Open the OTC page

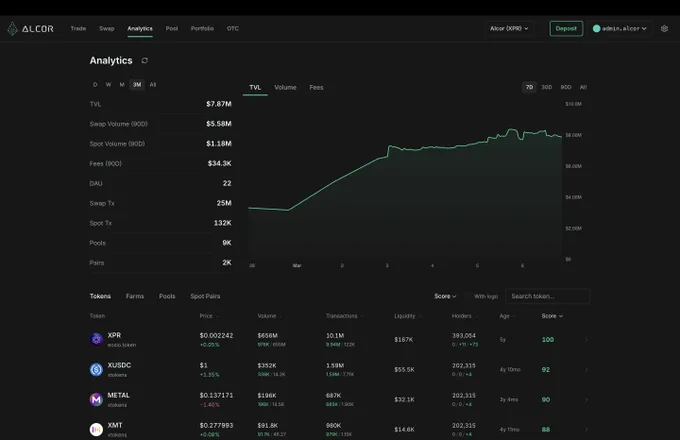(232, 29)
